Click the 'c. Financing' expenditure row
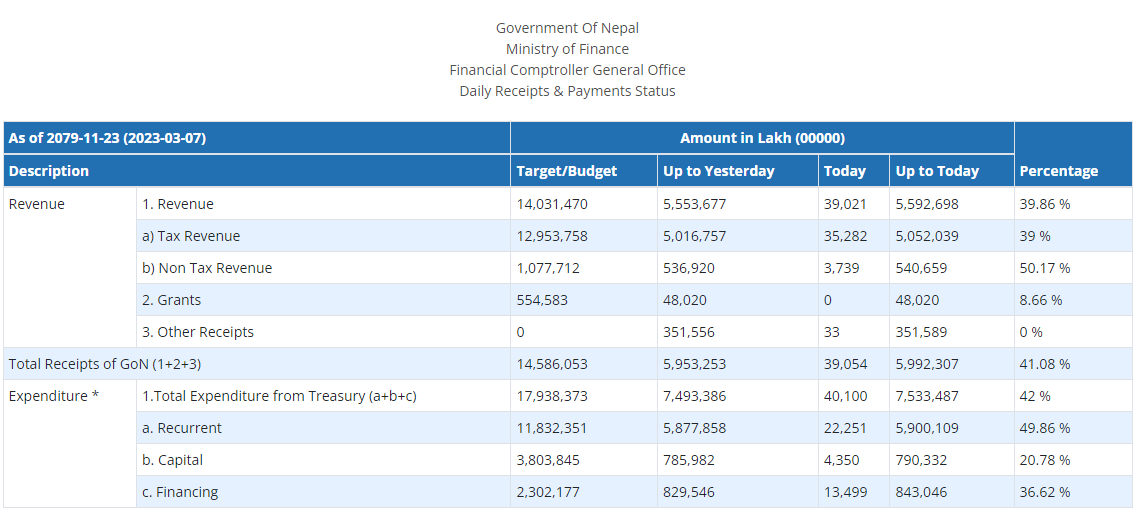The width and height of the screenshot is (1143, 513). click(180, 492)
